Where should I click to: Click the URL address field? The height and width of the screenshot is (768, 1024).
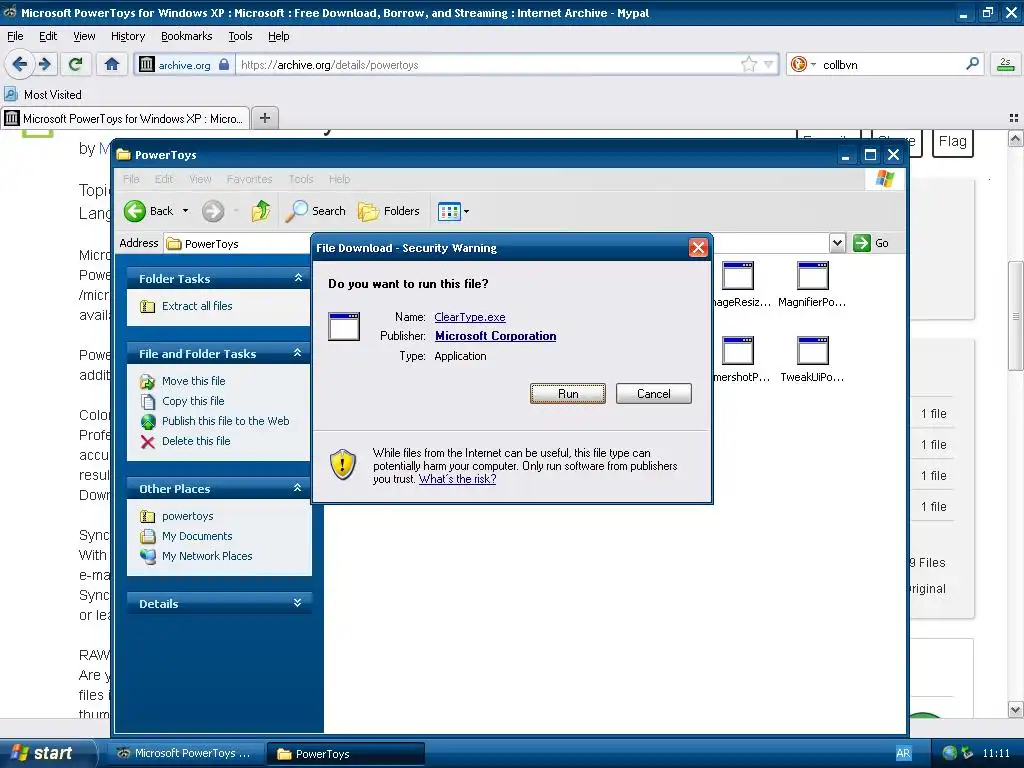tap(488, 65)
